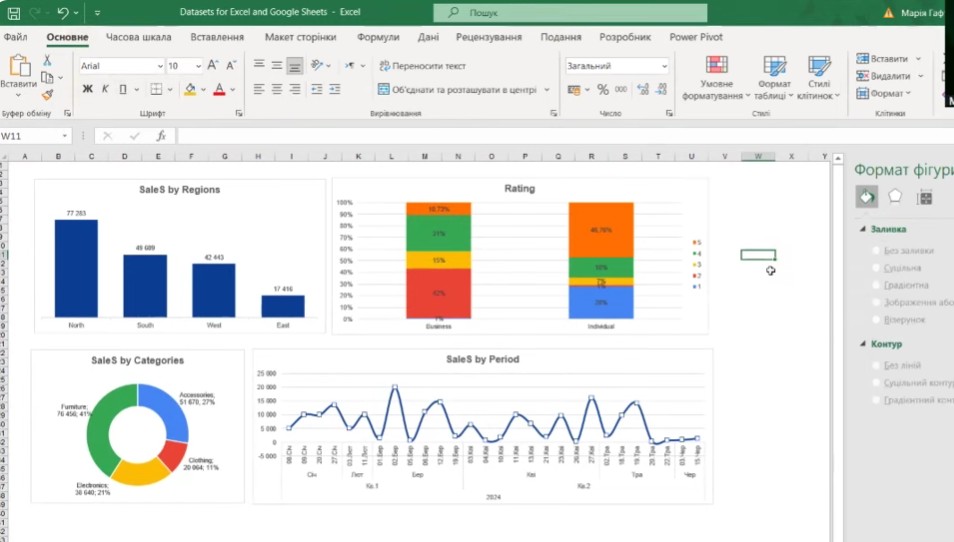Switch to the Вставлення tab

click(x=217, y=37)
